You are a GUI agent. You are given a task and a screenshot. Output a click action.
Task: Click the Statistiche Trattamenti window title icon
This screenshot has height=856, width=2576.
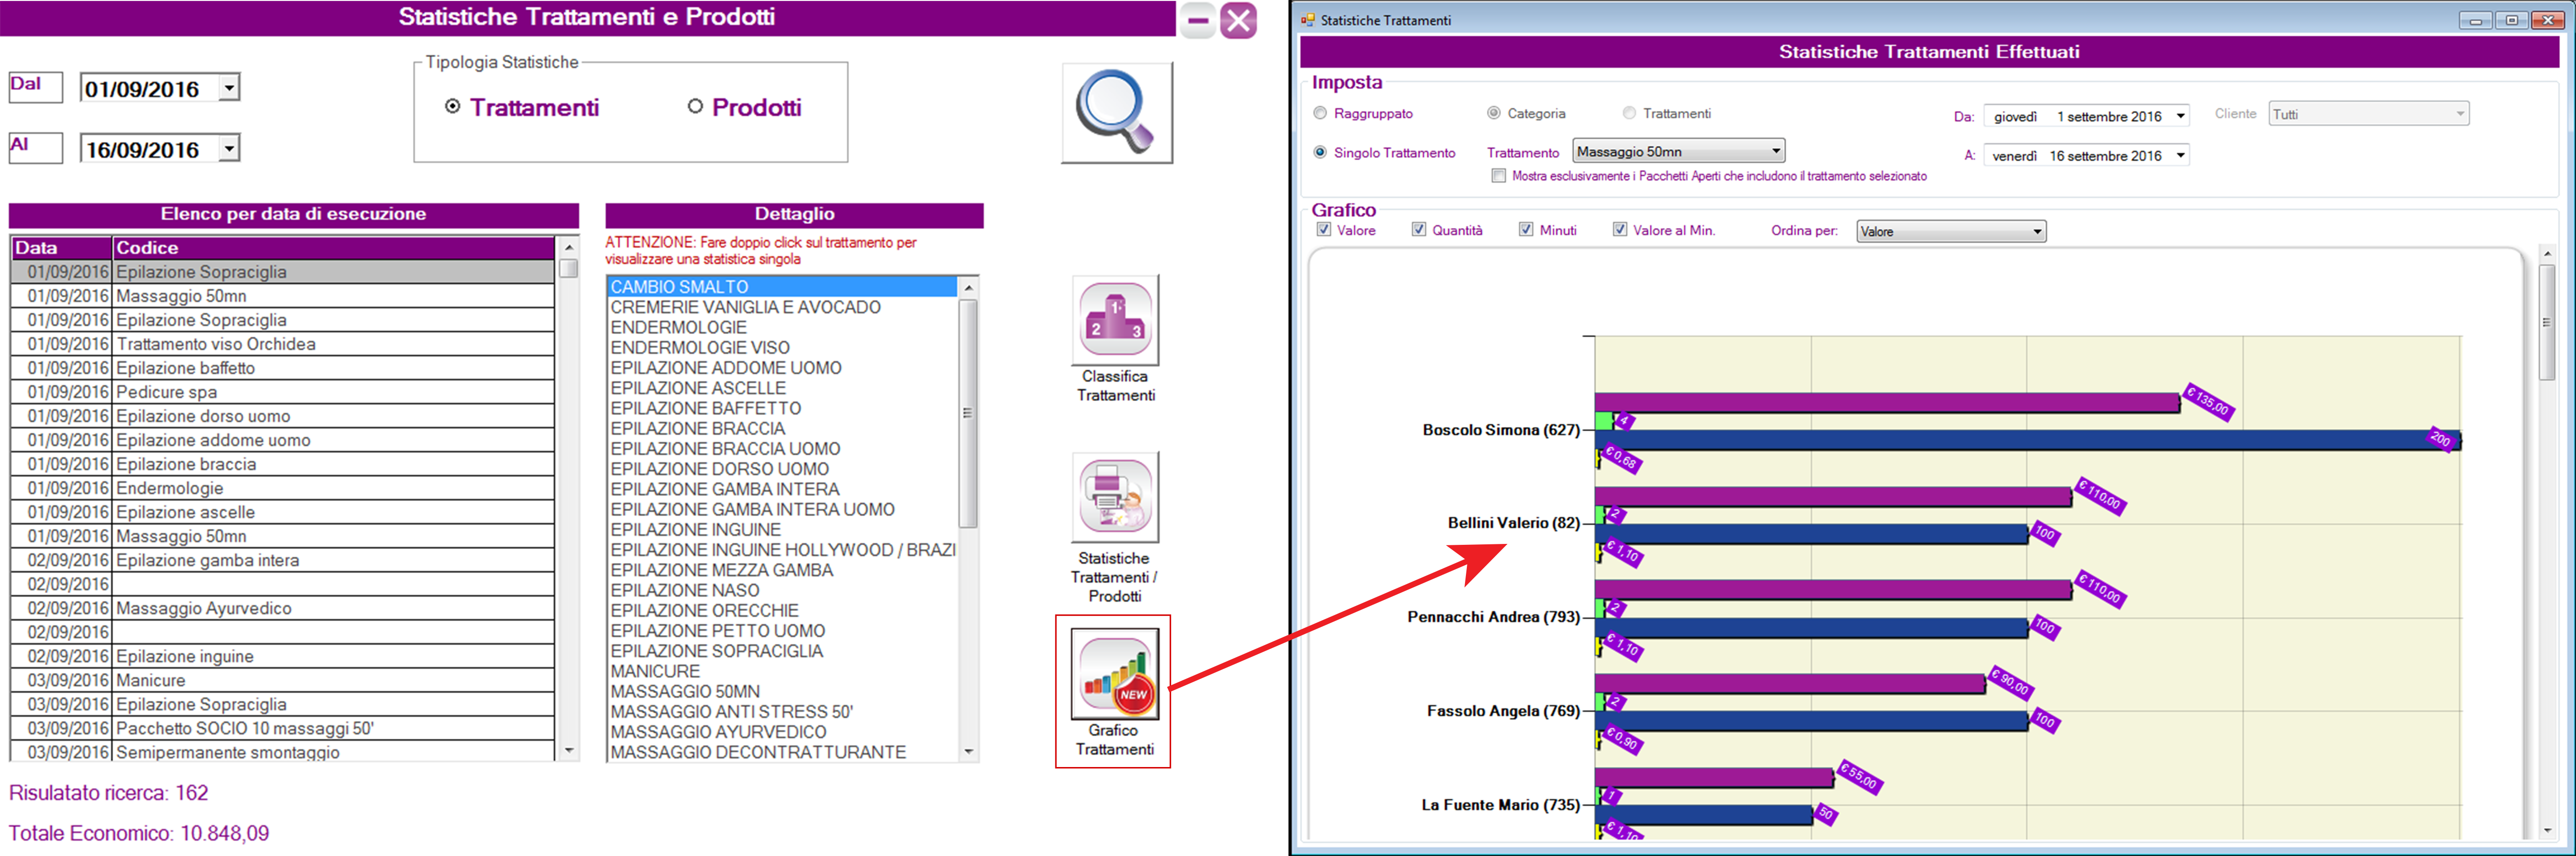[1308, 20]
